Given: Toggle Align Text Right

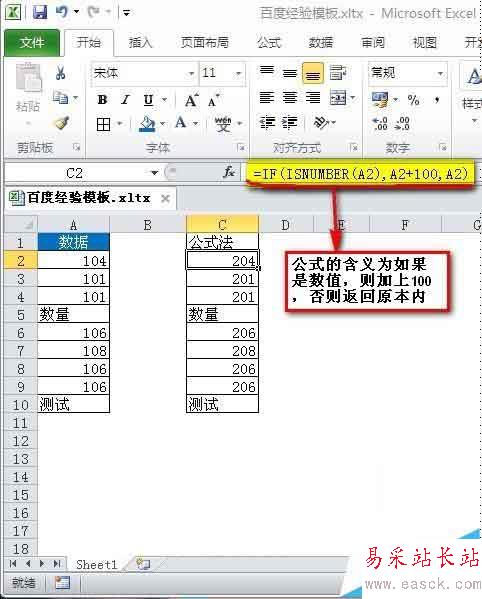Looking at the screenshot, I should point(313,97).
